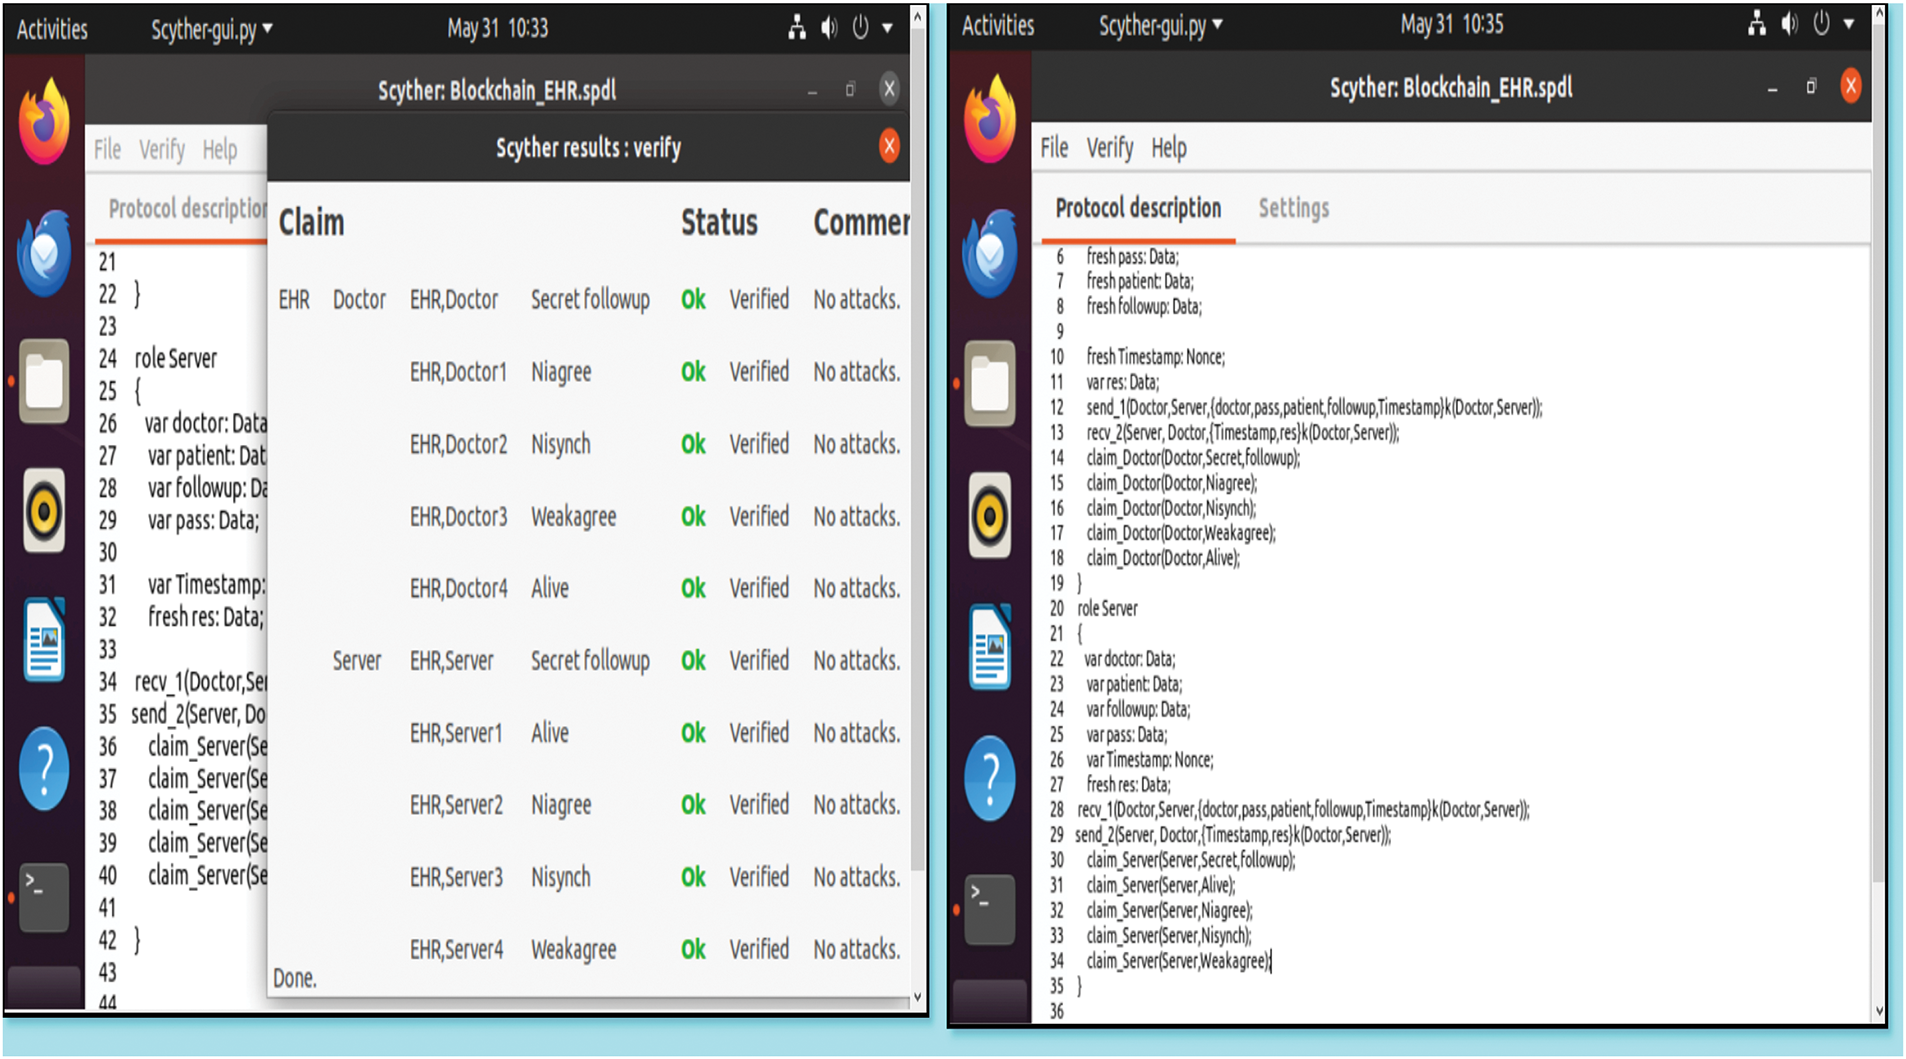The image size is (1906, 1059).
Task: Open the Help menu above the Settings tab
Action: click(x=1168, y=148)
